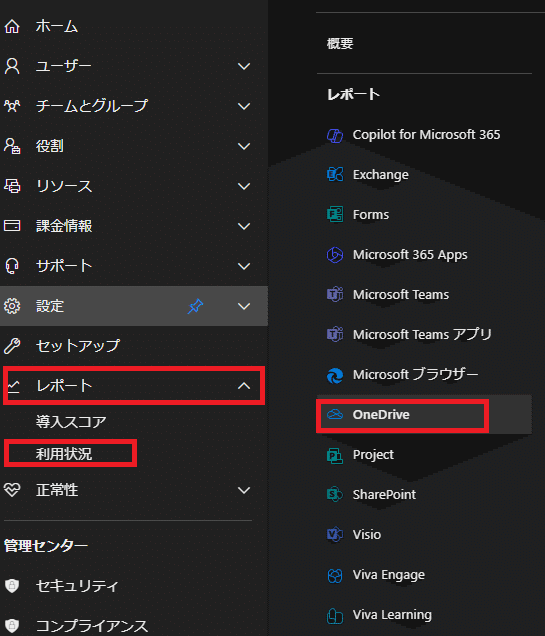Image resolution: width=545 pixels, height=636 pixels.
Task: Open the Viva Engage icon
Action: 335,575
